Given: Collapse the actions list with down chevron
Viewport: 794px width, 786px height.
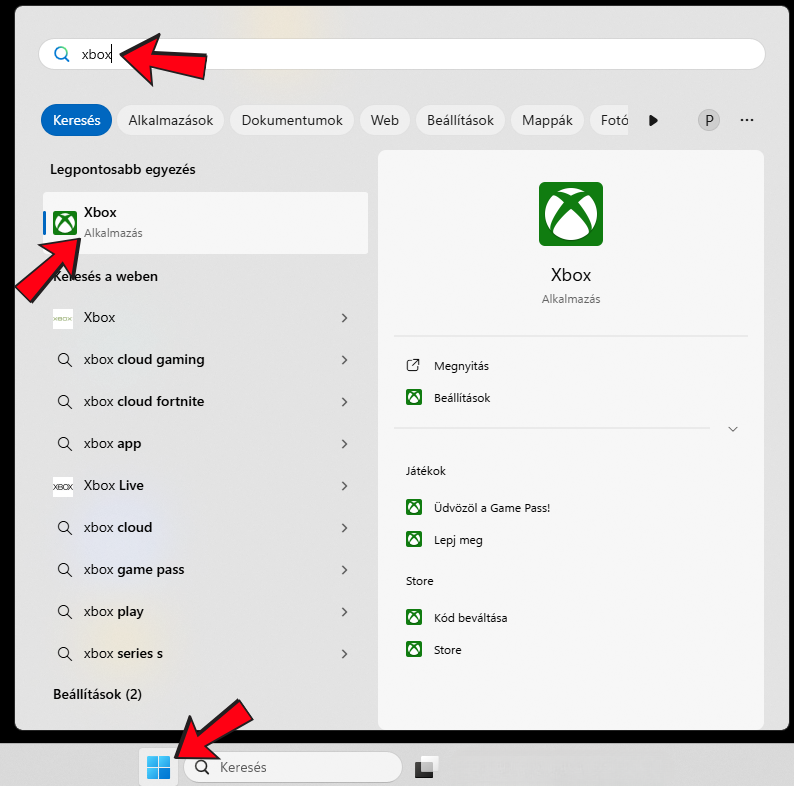Looking at the screenshot, I should pos(733,429).
